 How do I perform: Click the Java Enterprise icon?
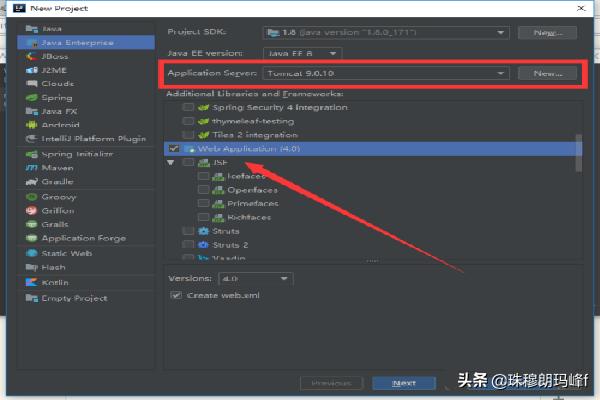coord(32,42)
